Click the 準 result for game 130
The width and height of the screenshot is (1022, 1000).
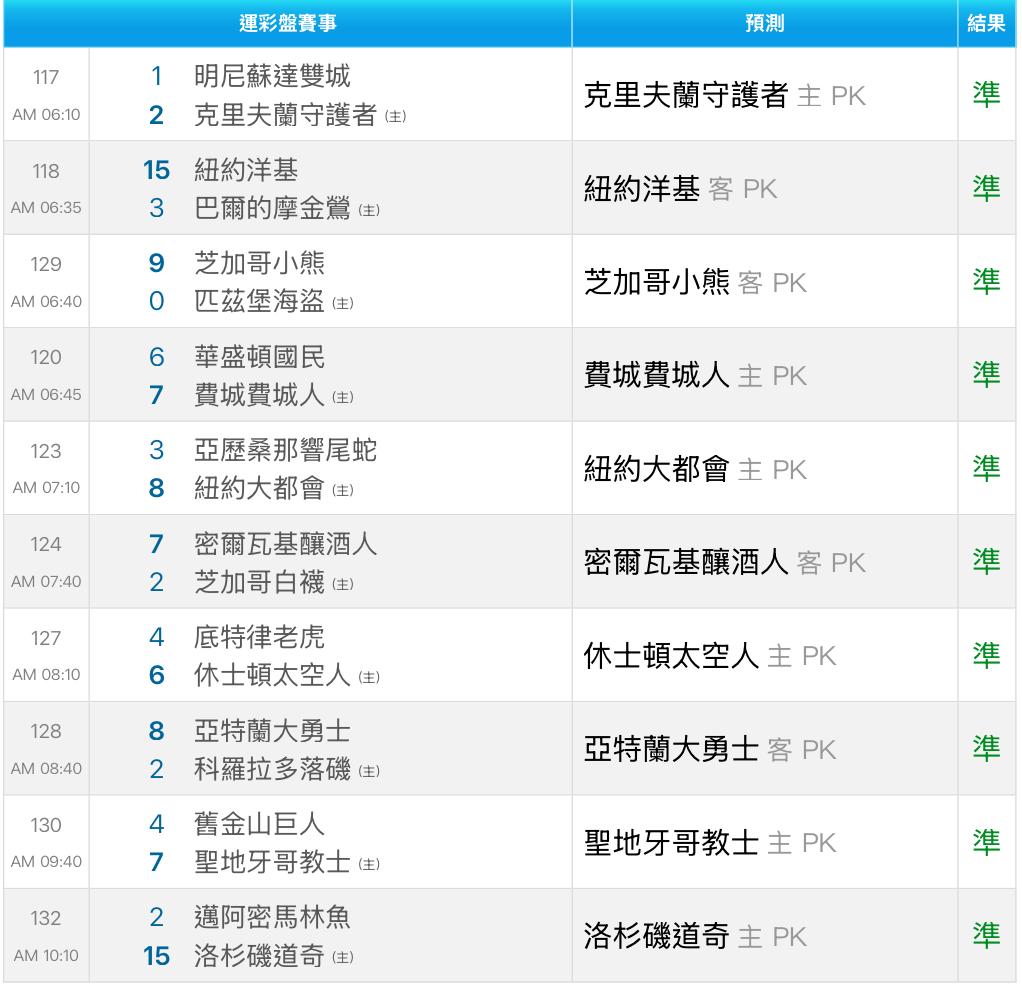[x=986, y=842]
